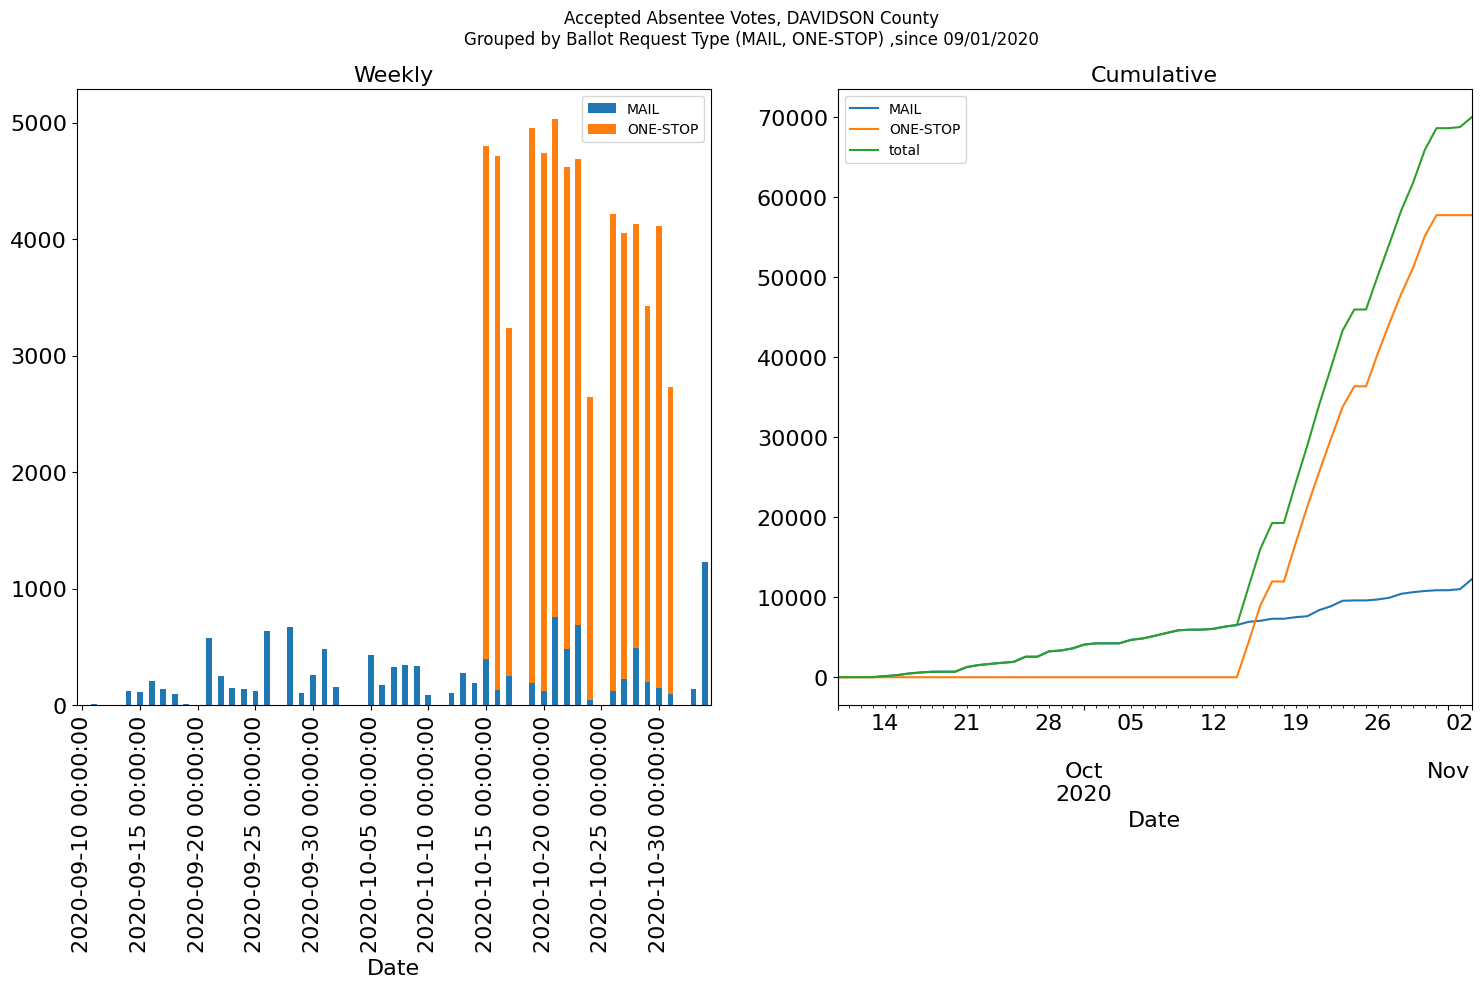Click the '10000' y-axis tick on Cumulative chart

point(793,598)
